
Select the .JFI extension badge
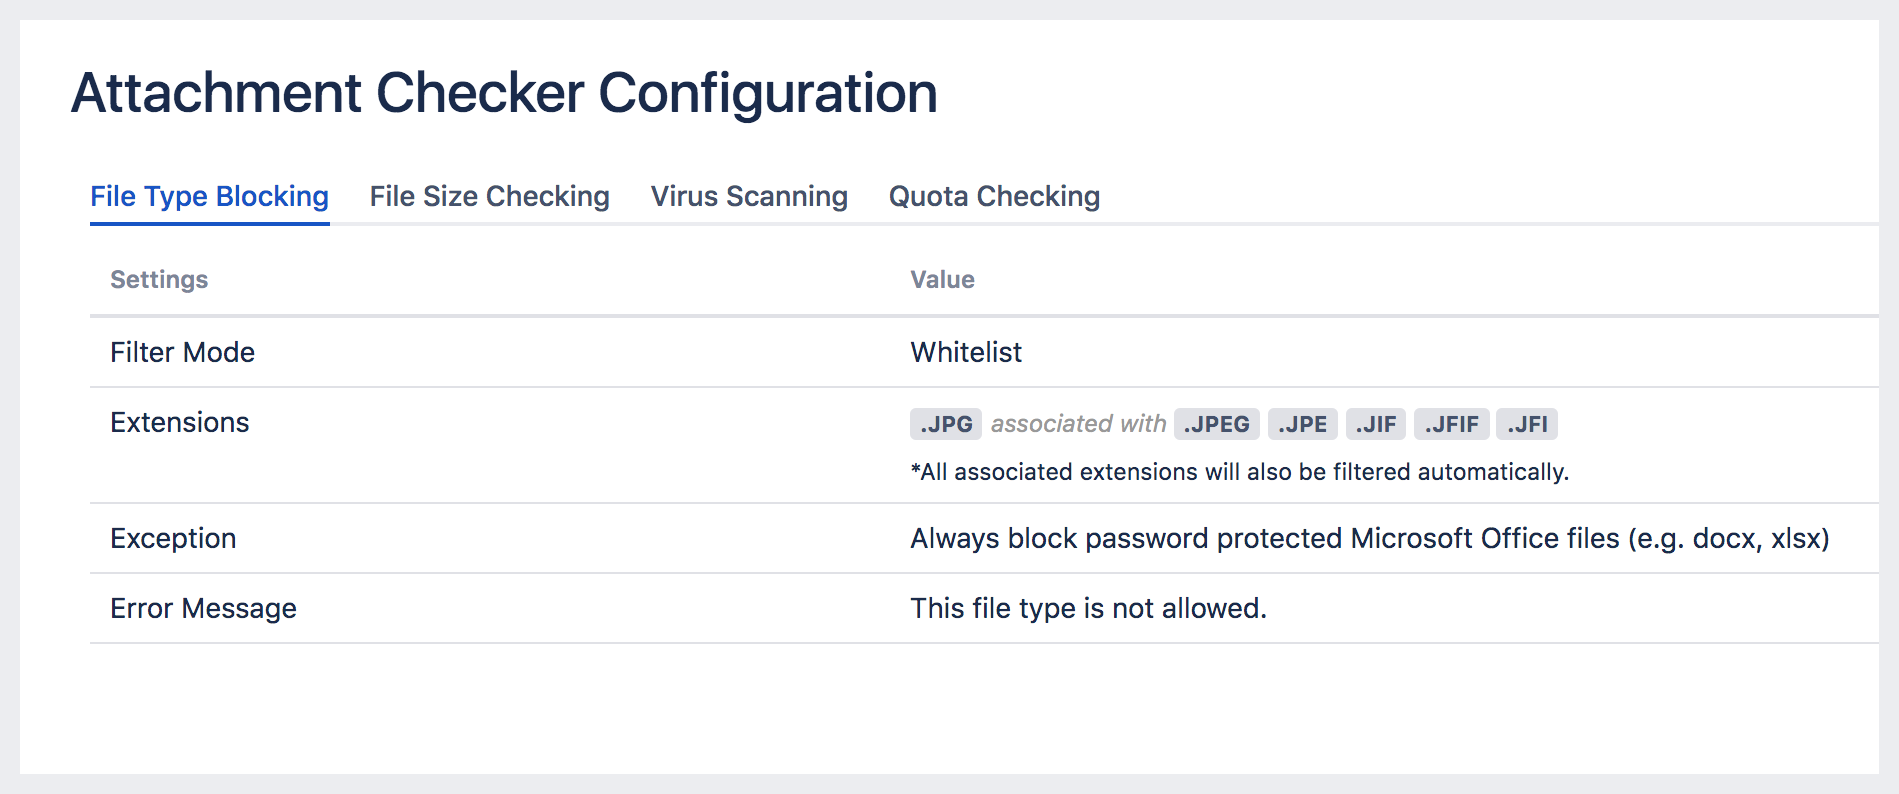pos(1528,423)
